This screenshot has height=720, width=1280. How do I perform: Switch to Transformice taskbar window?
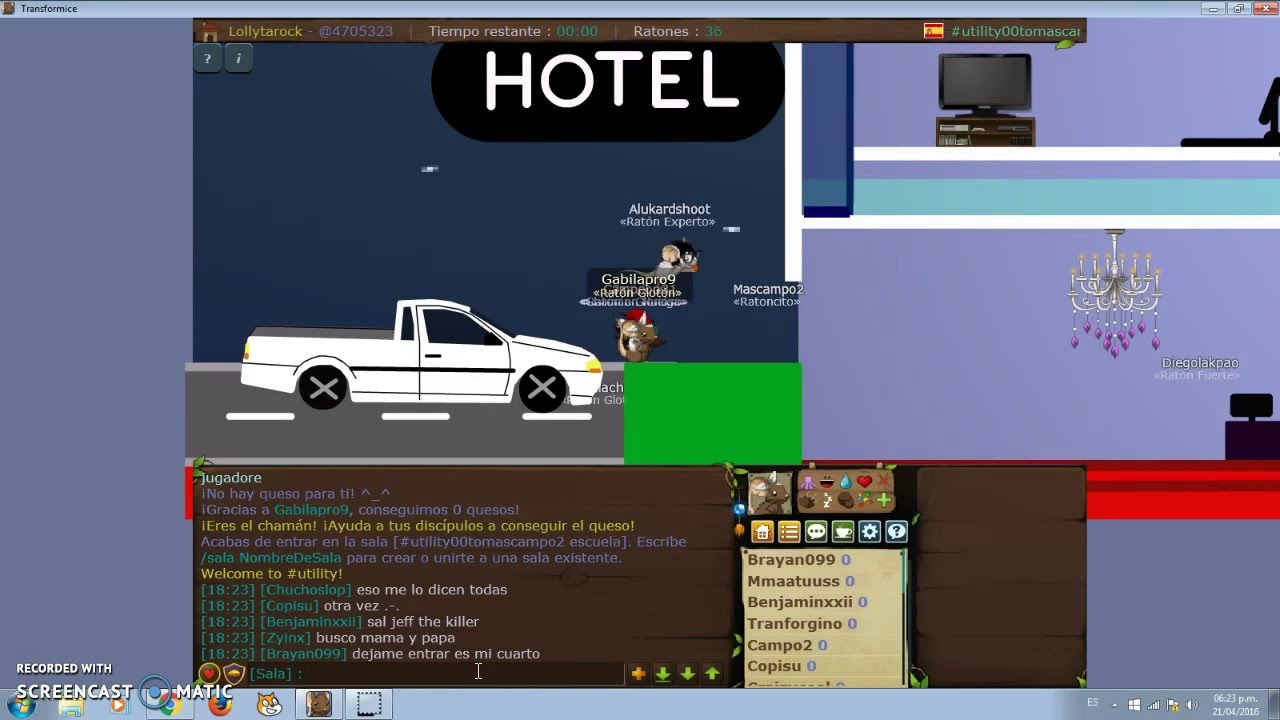tap(319, 704)
